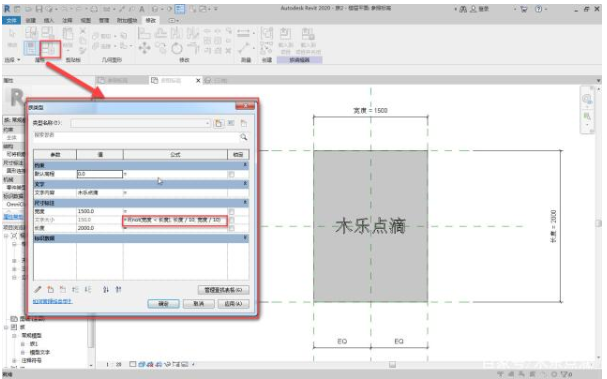The width and height of the screenshot is (607, 379).
Task: Choose the Move tool in ribbon
Action: coord(144,48)
